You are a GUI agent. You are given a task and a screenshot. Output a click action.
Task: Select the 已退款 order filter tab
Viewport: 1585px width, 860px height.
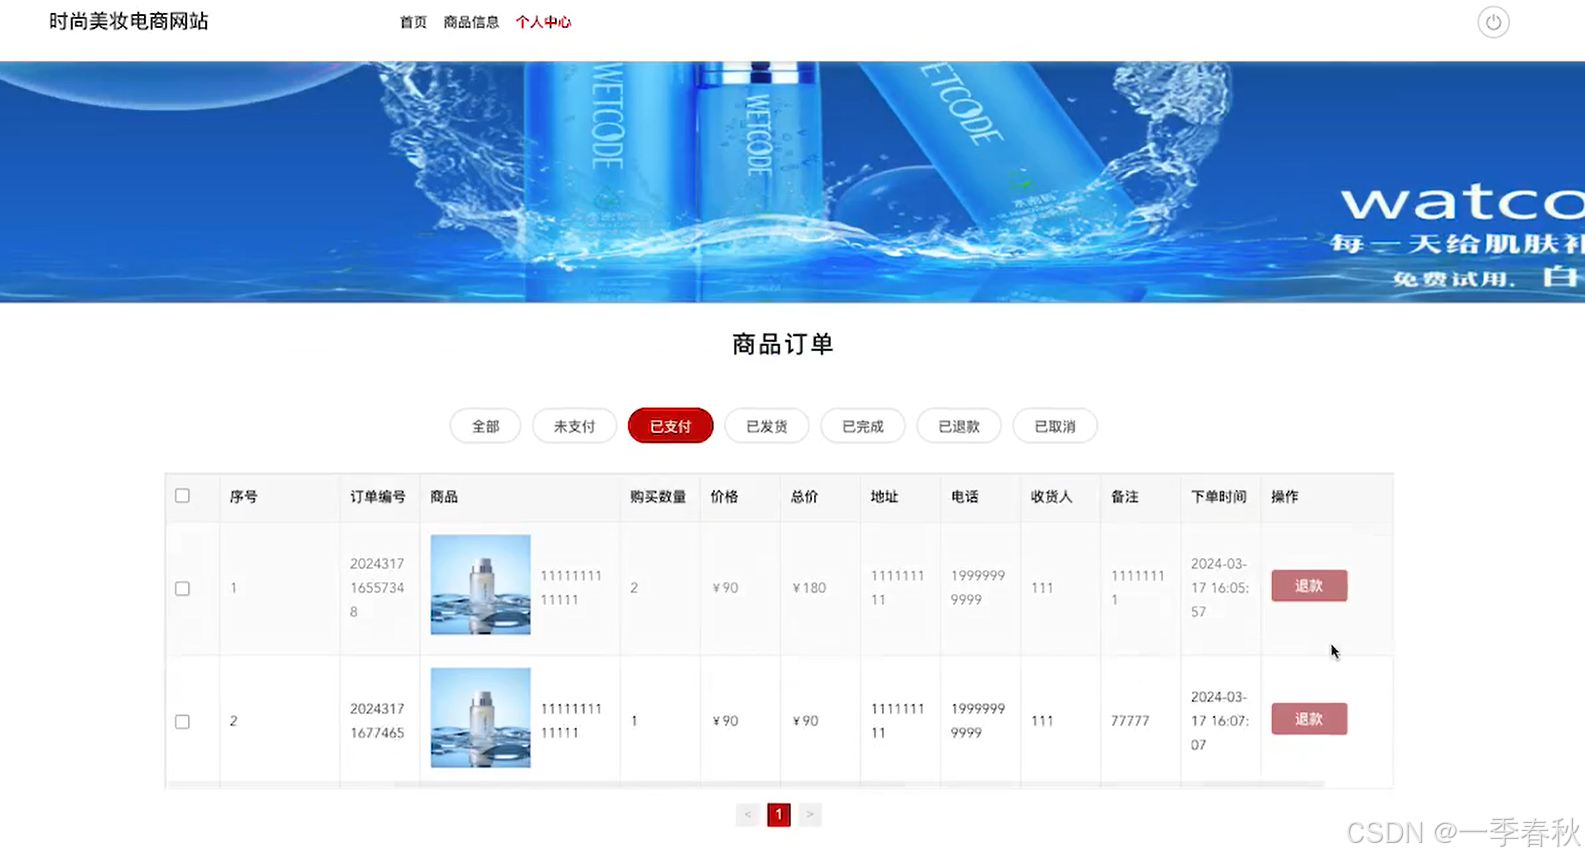958,426
